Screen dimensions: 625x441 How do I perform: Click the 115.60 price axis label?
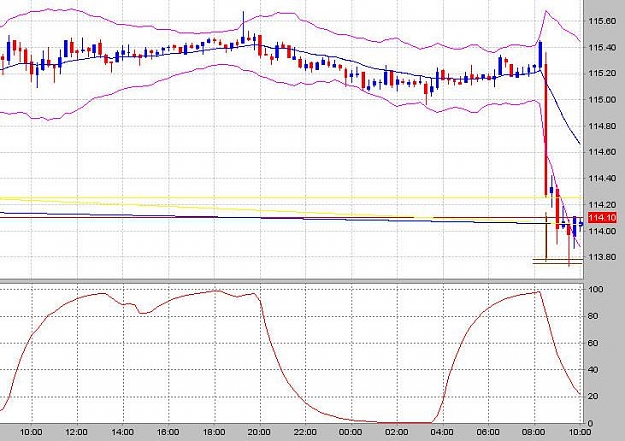602,21
